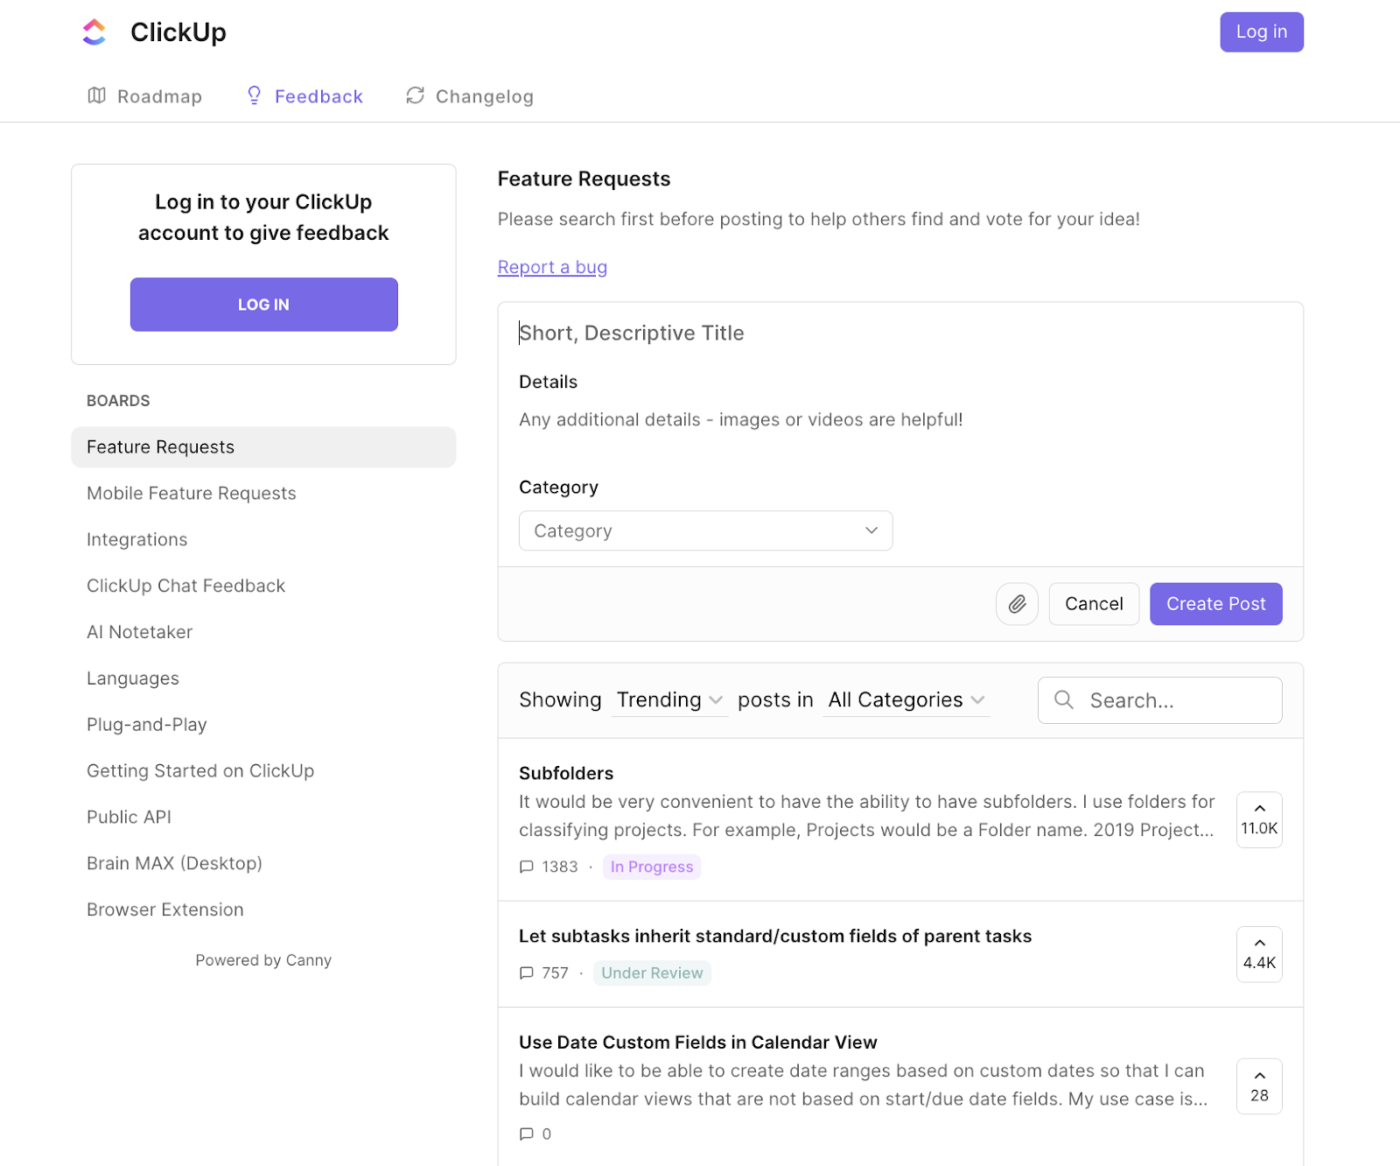Click the In Progress status tag
The height and width of the screenshot is (1166, 1400).
pyautogui.click(x=652, y=867)
